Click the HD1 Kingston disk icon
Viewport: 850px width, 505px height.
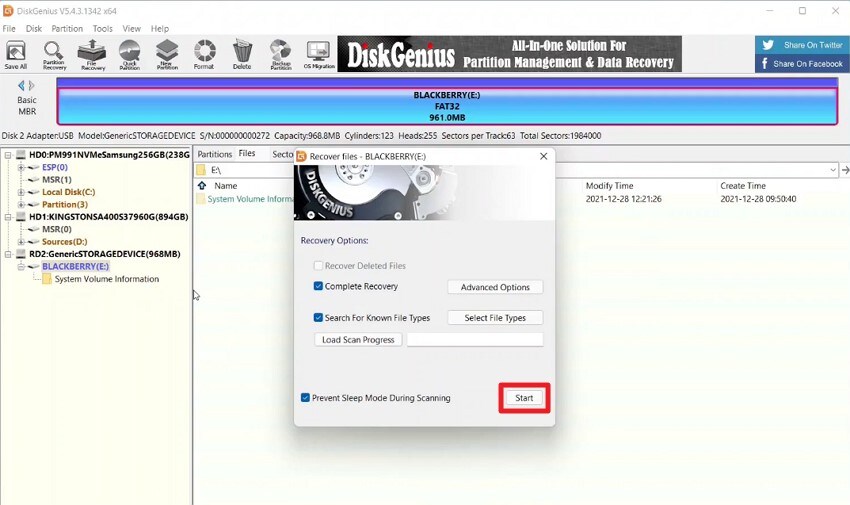21,217
